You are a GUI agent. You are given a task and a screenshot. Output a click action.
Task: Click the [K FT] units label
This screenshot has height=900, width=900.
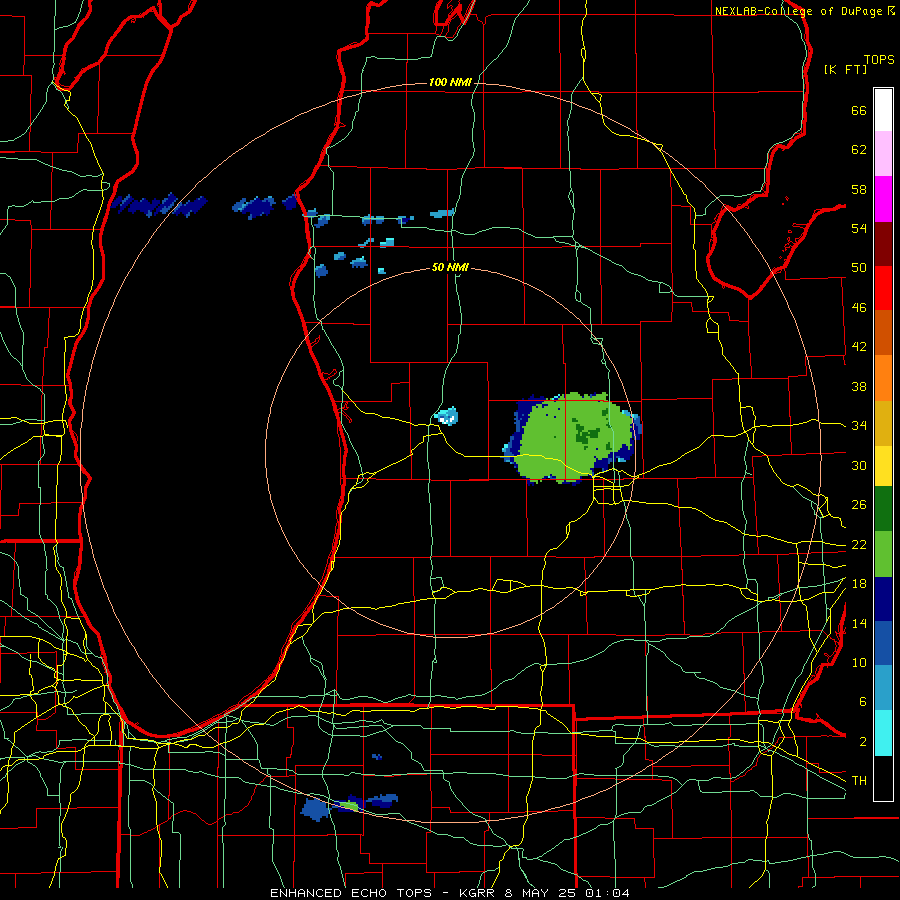845,69
